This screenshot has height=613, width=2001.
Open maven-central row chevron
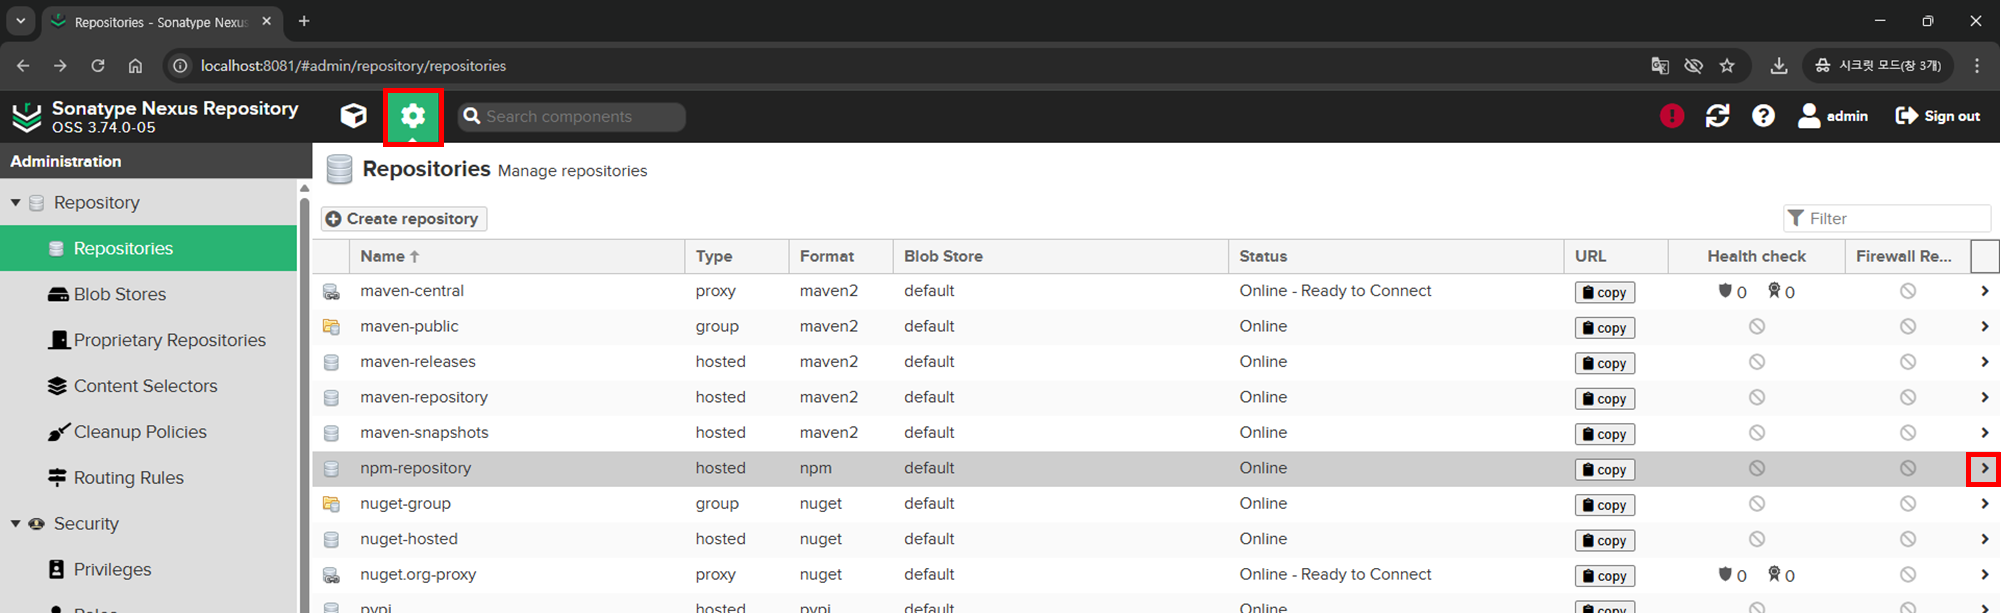pyautogui.click(x=1984, y=291)
